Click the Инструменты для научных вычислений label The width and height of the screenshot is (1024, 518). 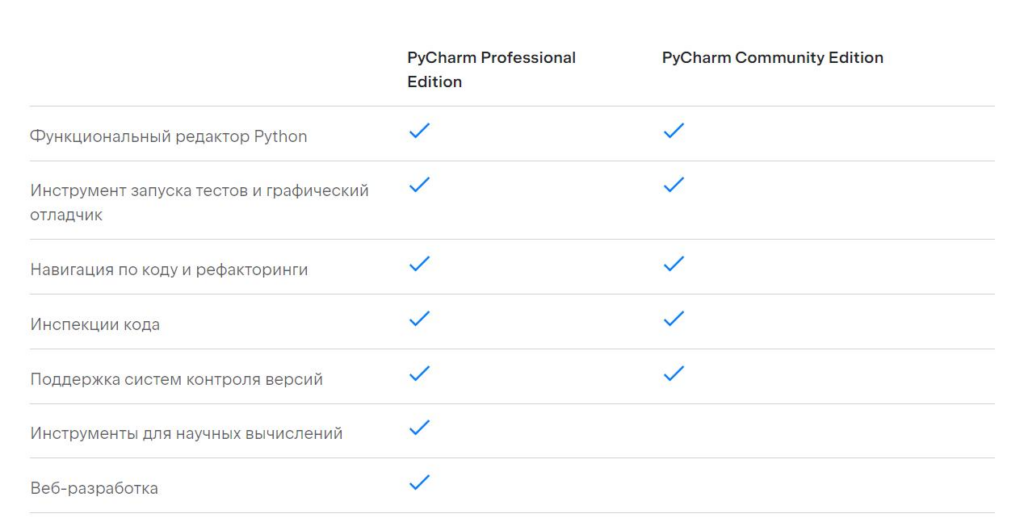[x=186, y=433]
